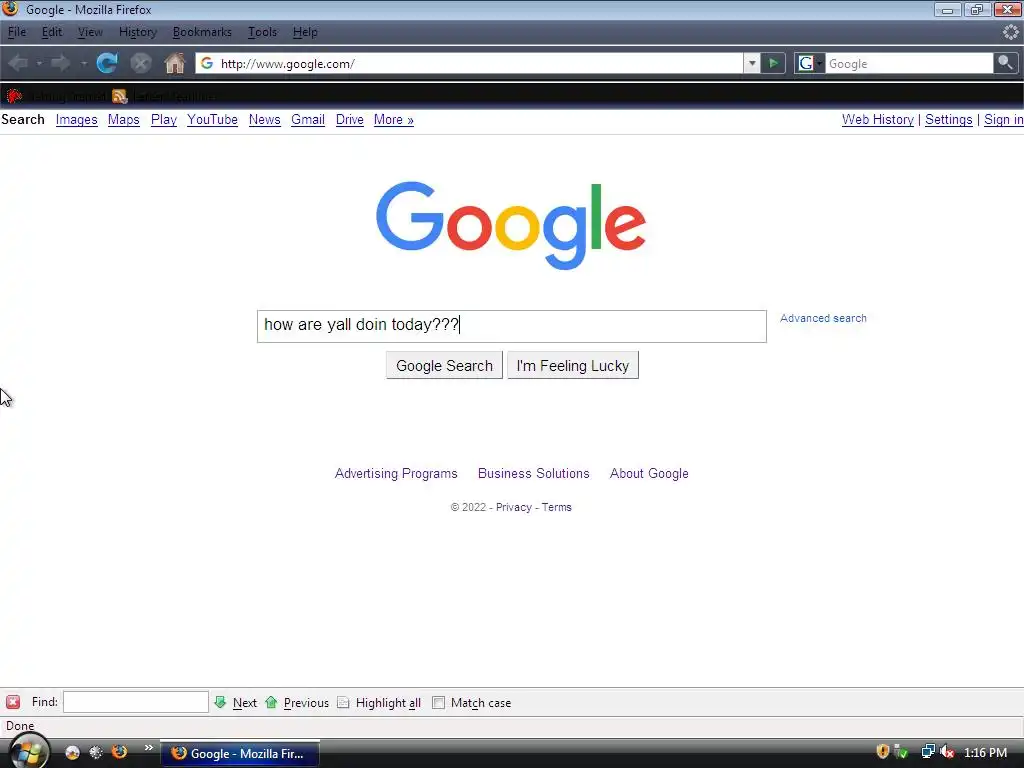Click the Back navigation arrow

19,63
